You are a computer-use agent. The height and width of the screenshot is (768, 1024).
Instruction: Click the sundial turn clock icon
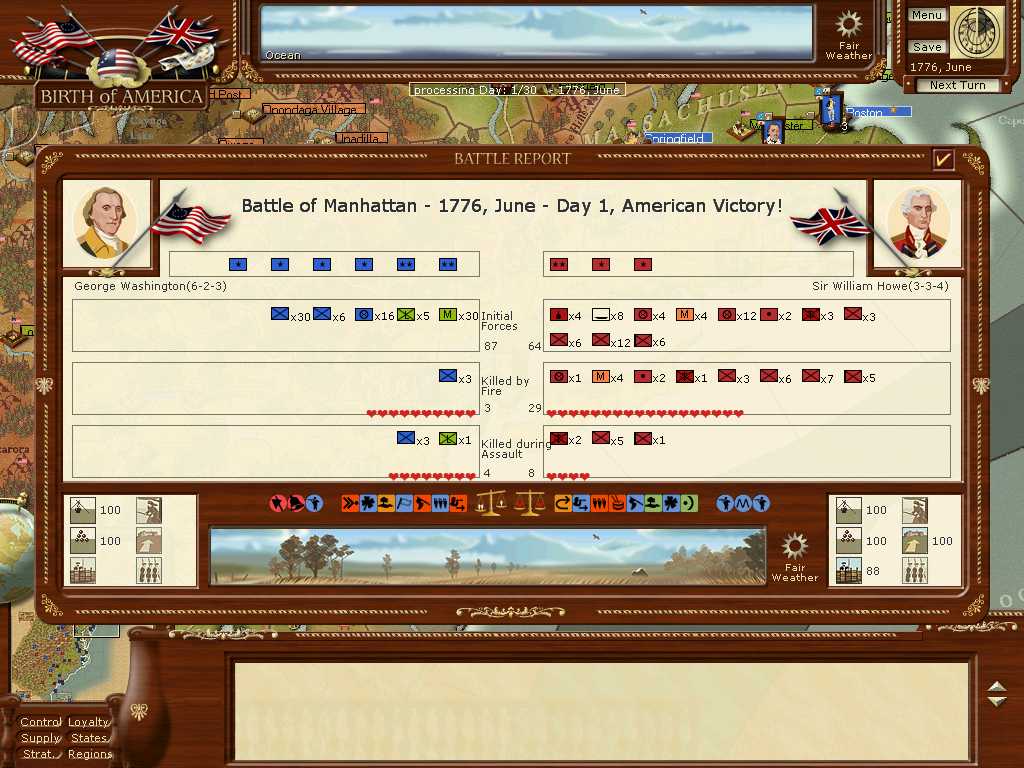(976, 33)
